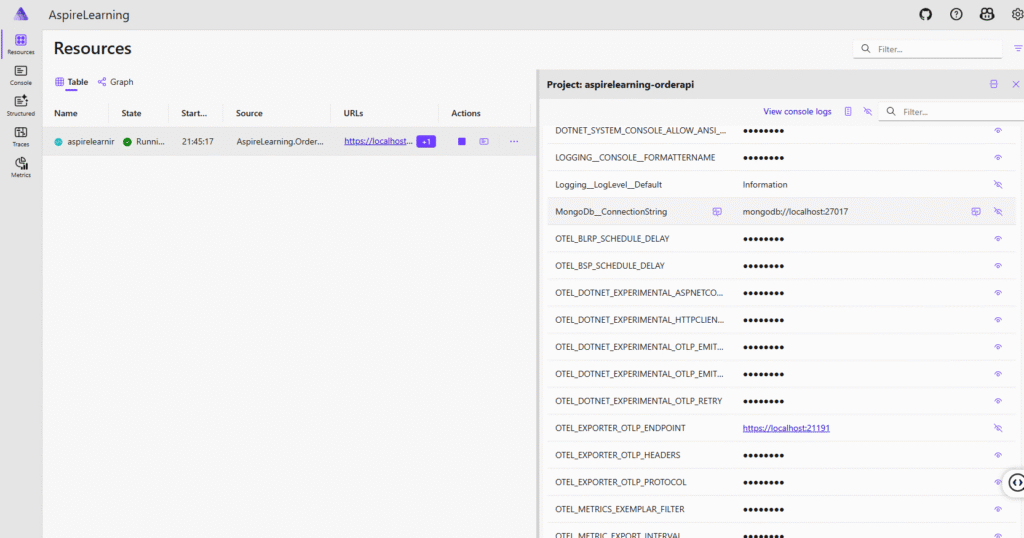Reveal the LOGGING__CONSOLE__FORMATTERNAME value
The height and width of the screenshot is (538, 1024).
click(x=998, y=157)
